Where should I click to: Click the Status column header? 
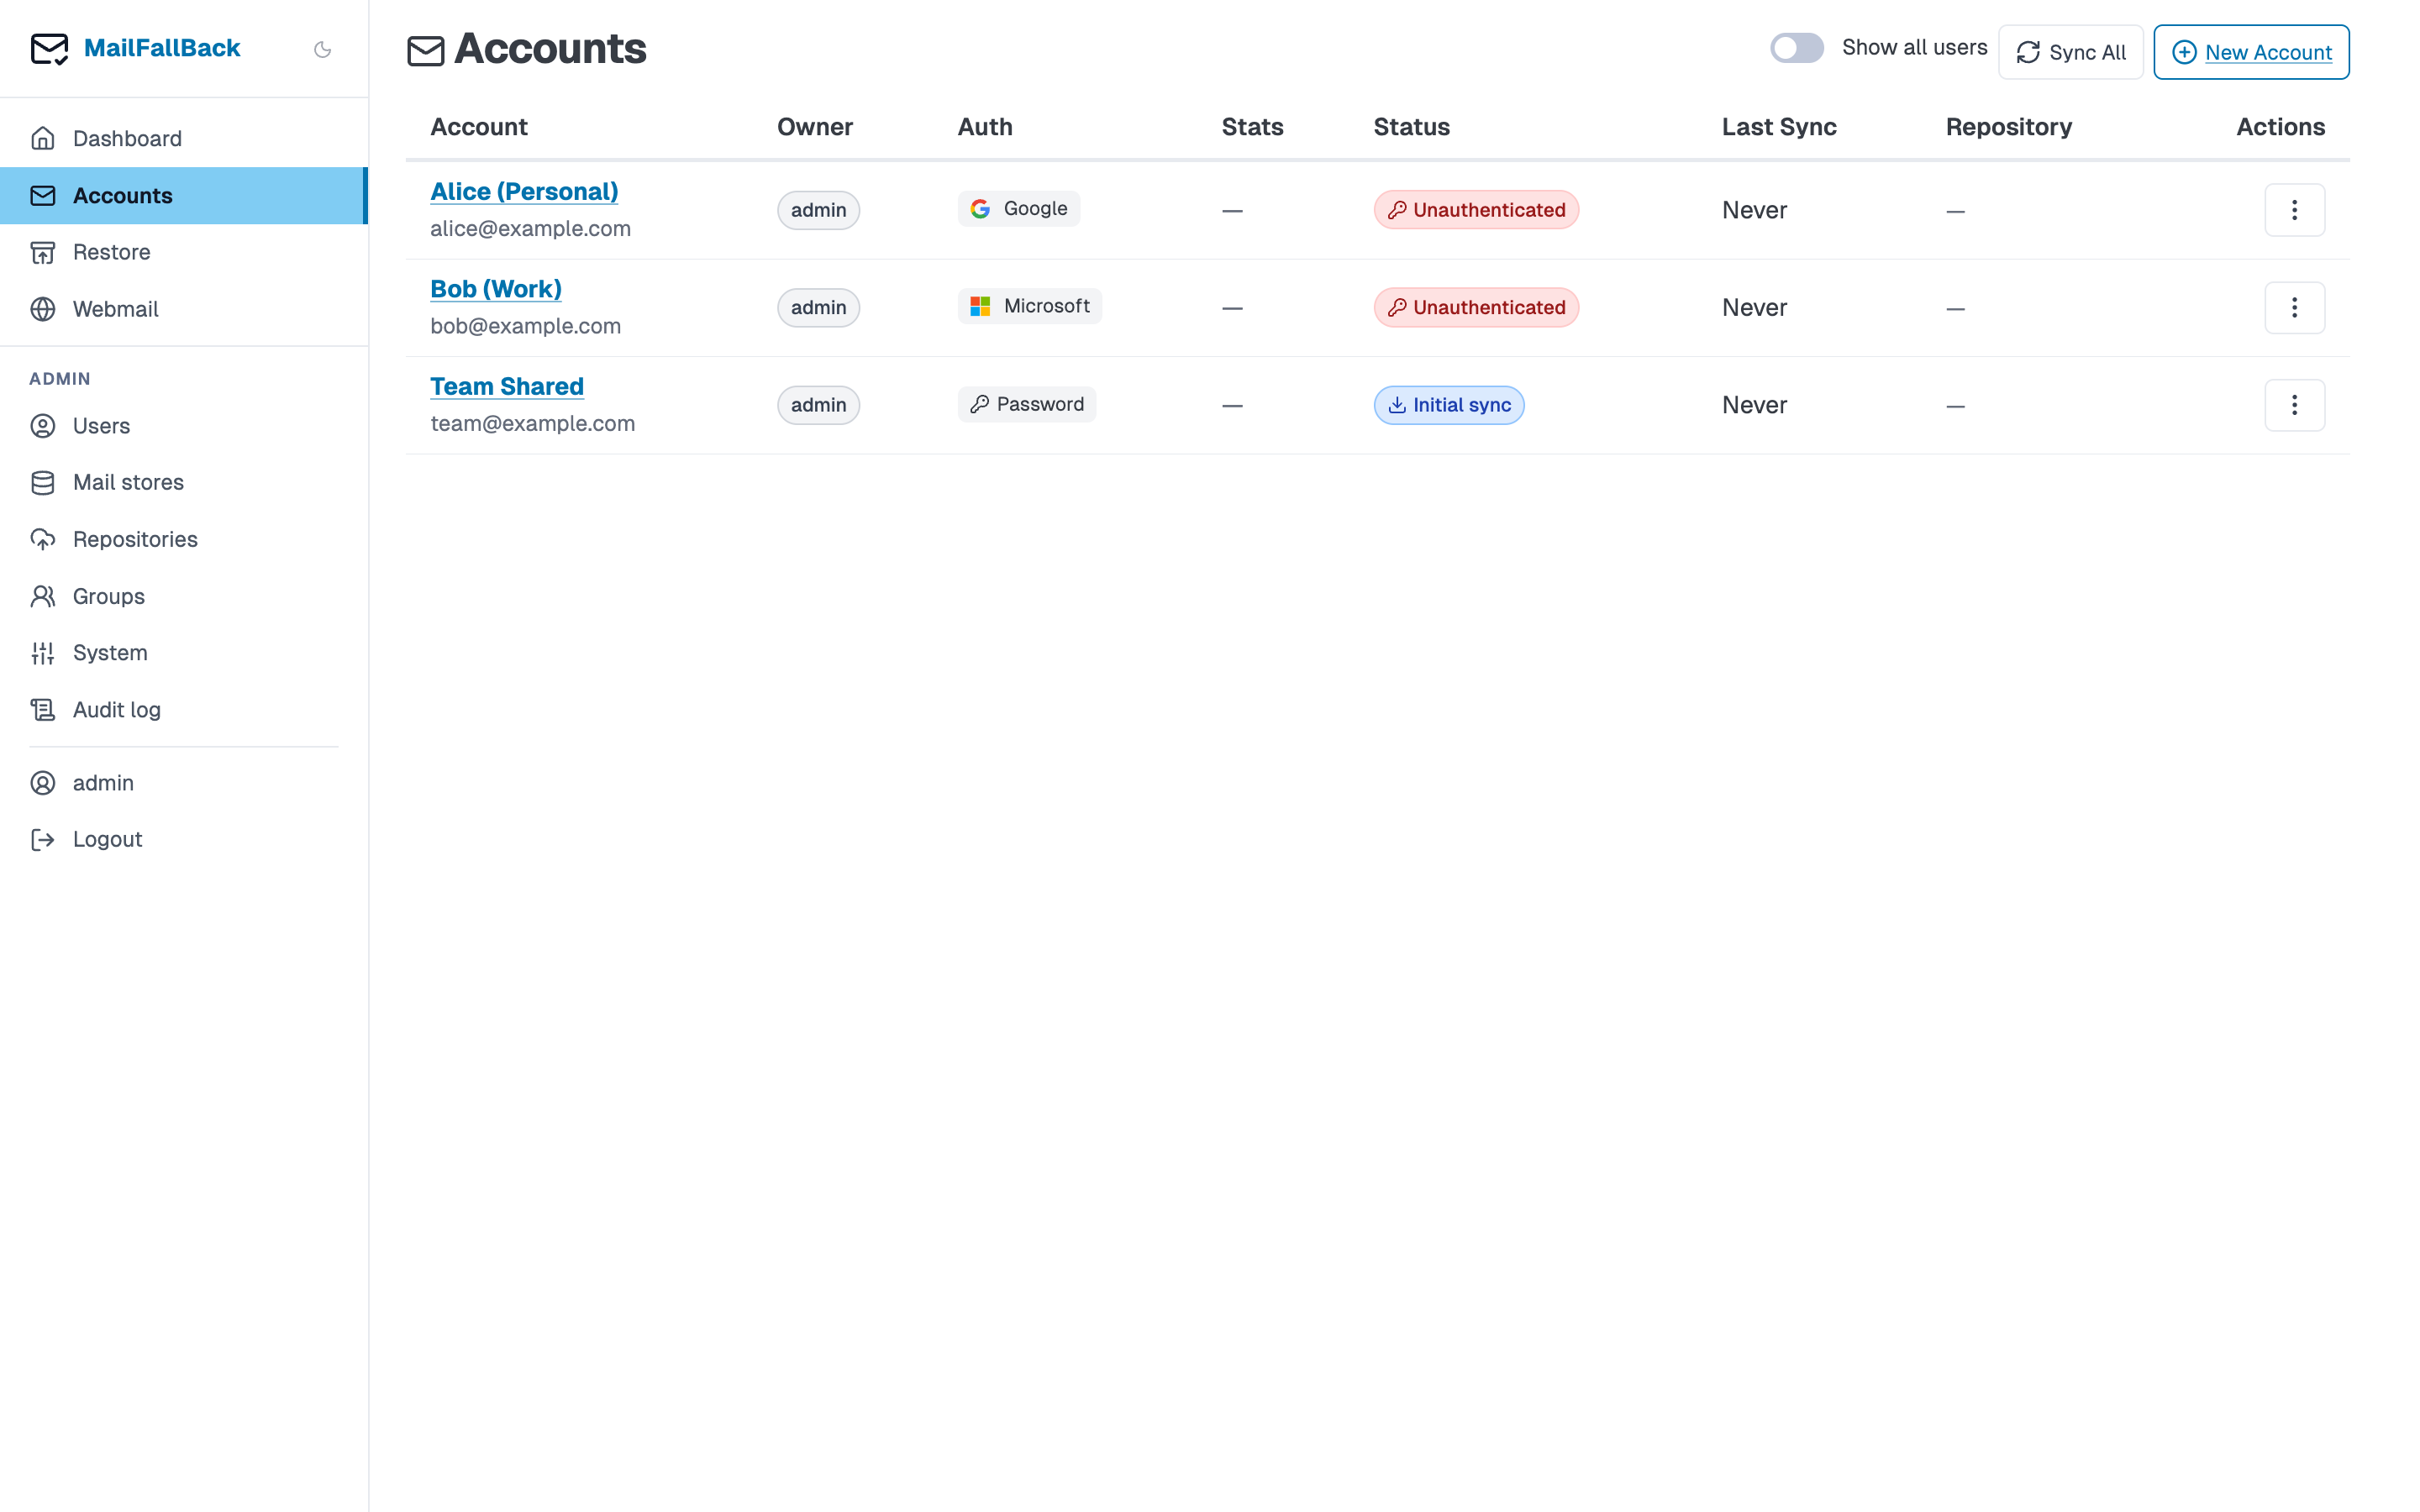coord(1411,127)
